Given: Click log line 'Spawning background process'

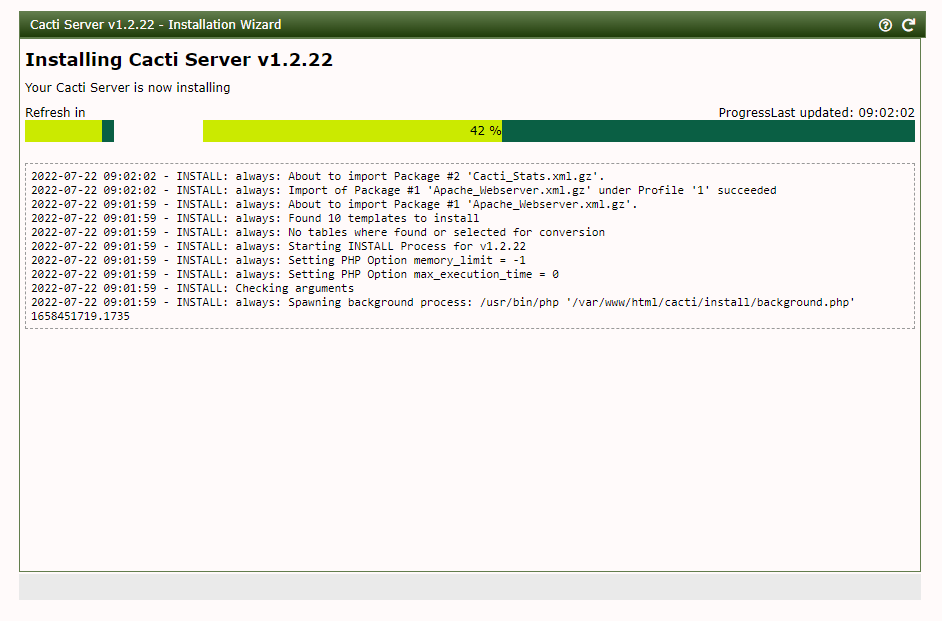Looking at the screenshot, I should coord(443,303).
